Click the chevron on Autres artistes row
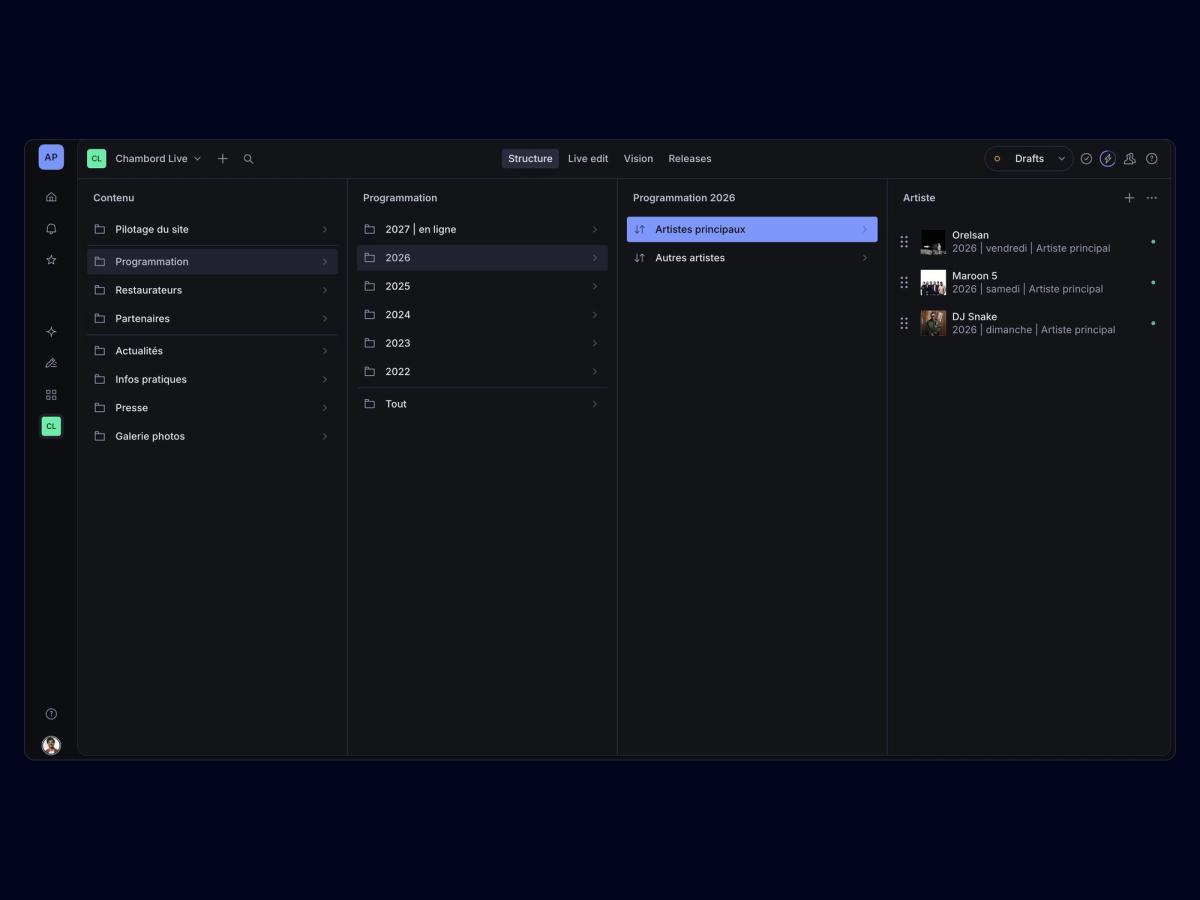This screenshot has height=900, width=1200. 865,258
